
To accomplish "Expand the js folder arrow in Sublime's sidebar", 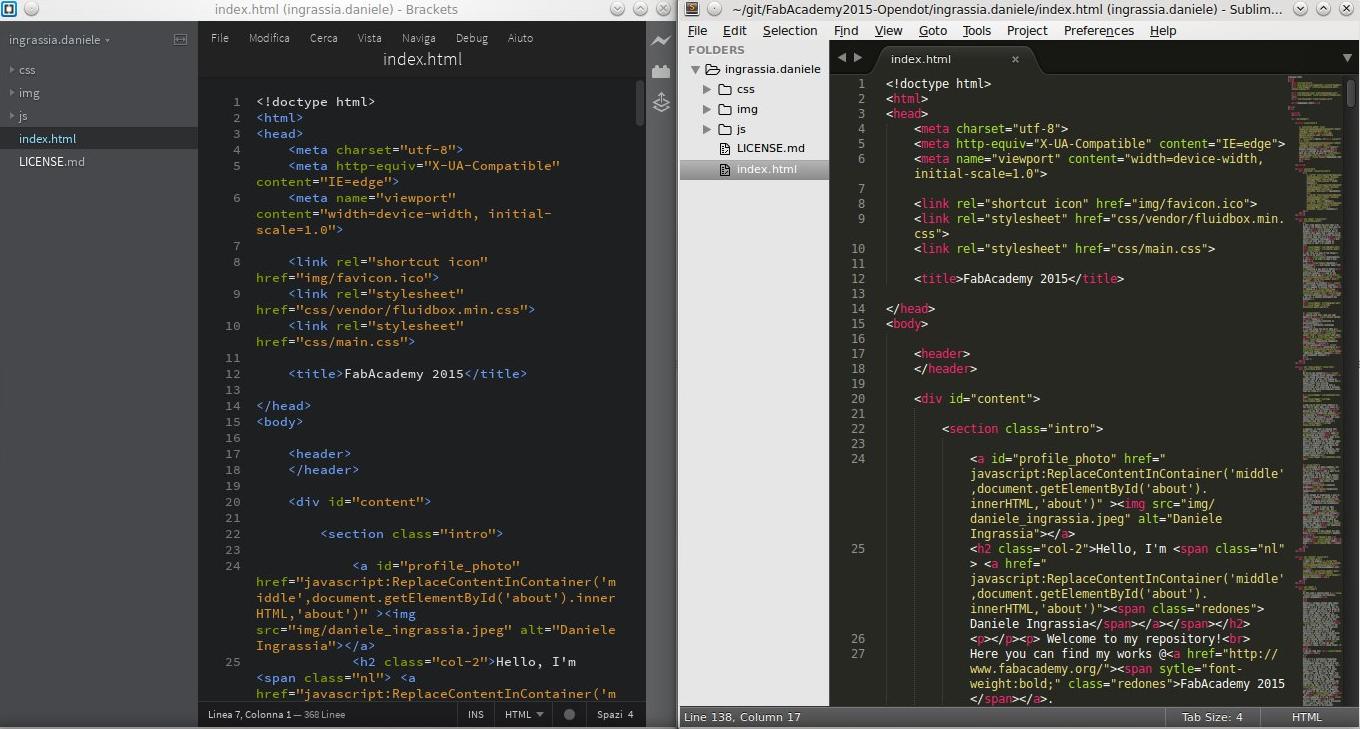I will tap(707, 130).
